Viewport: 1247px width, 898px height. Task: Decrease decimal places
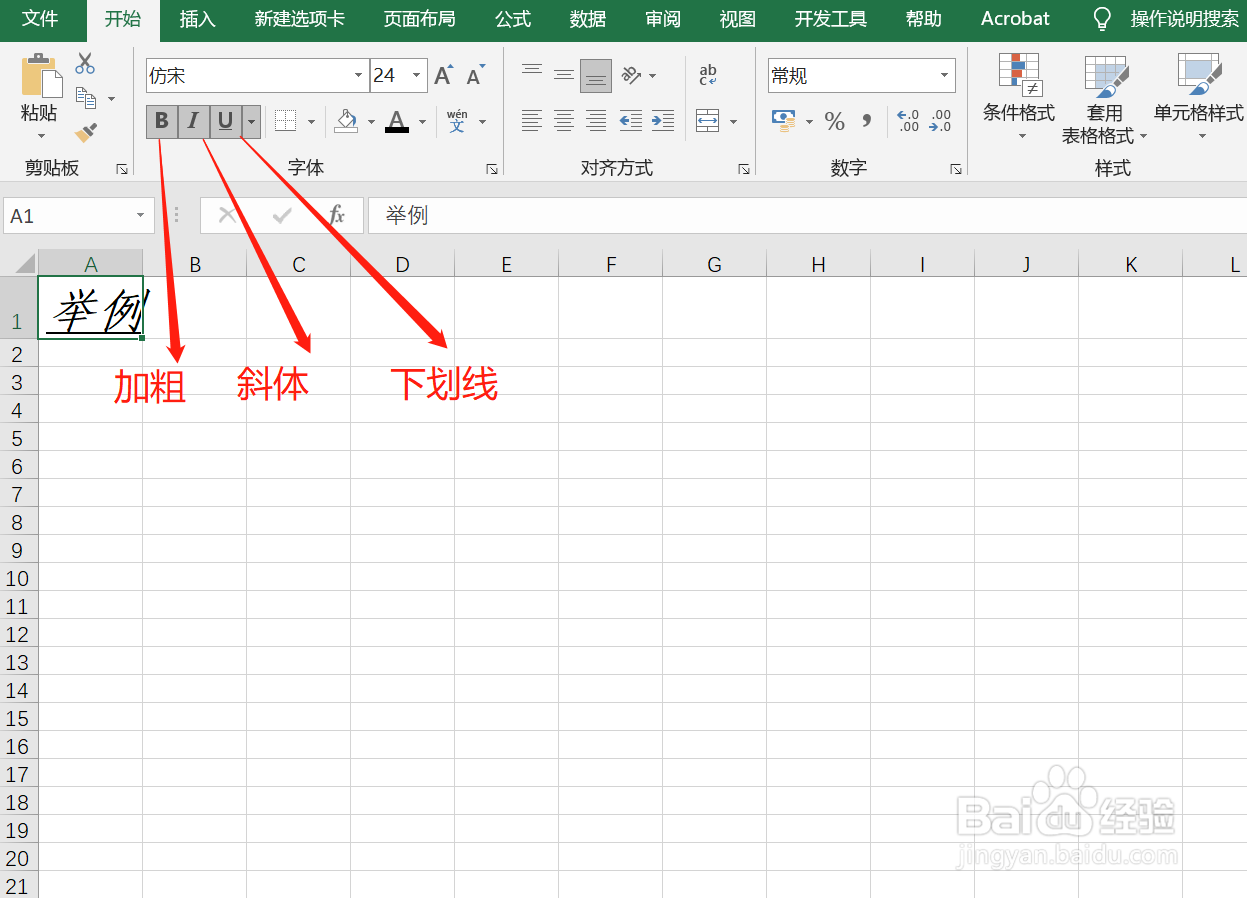[x=940, y=121]
